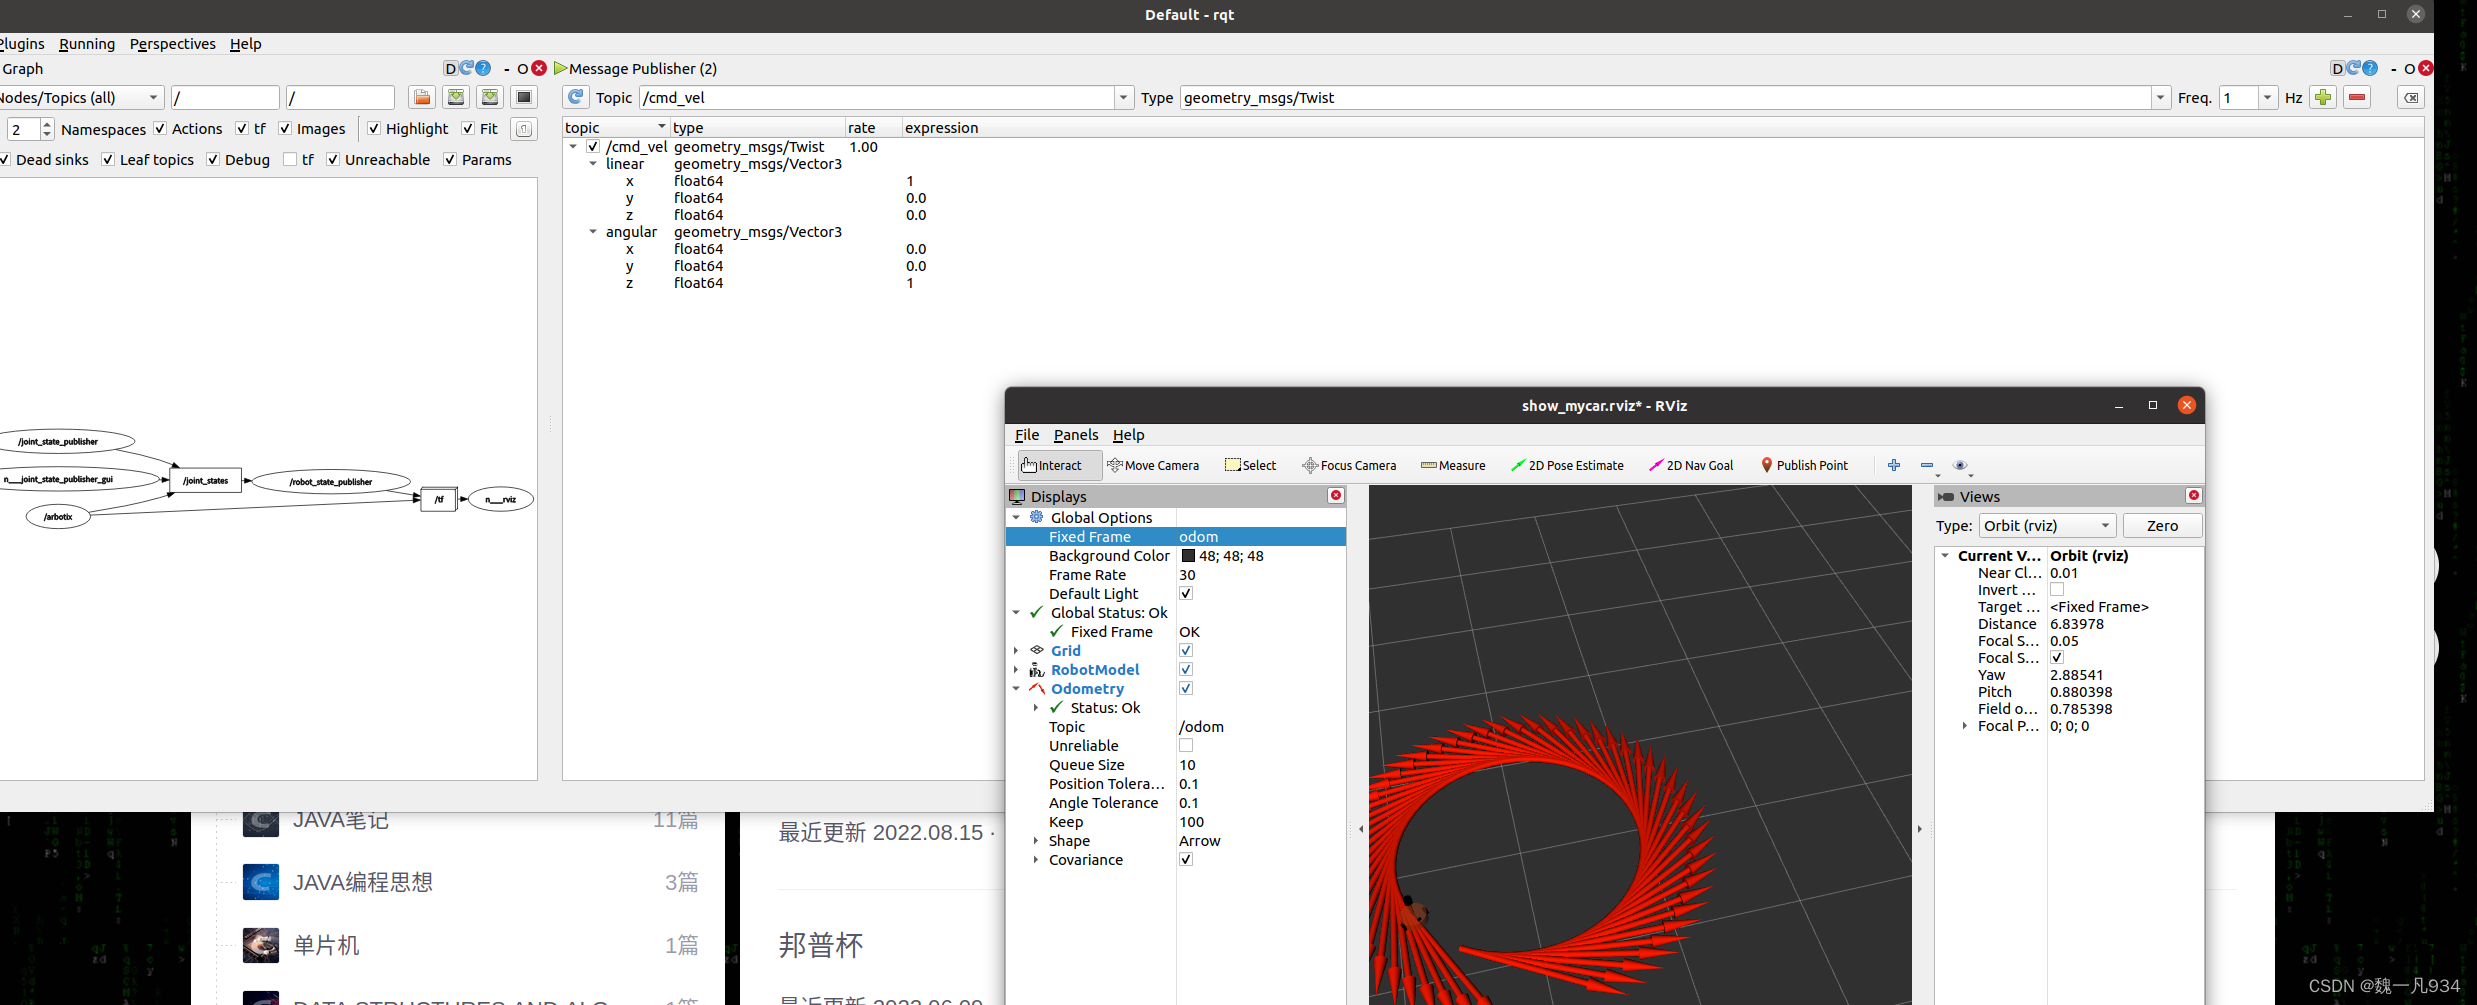Refresh topics in Message Publisher
This screenshot has height=1005, width=2477.
click(576, 97)
